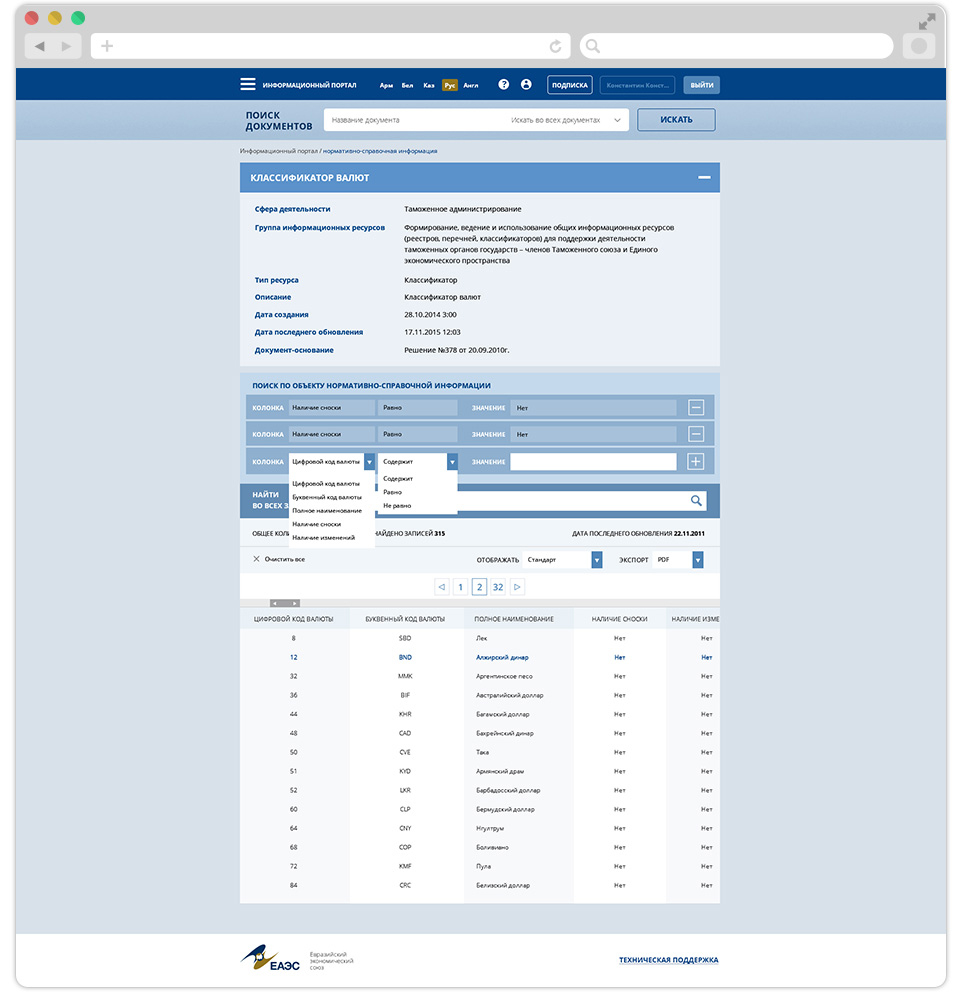Select page 2 in pagination
The image size is (960, 999).
(x=480, y=587)
